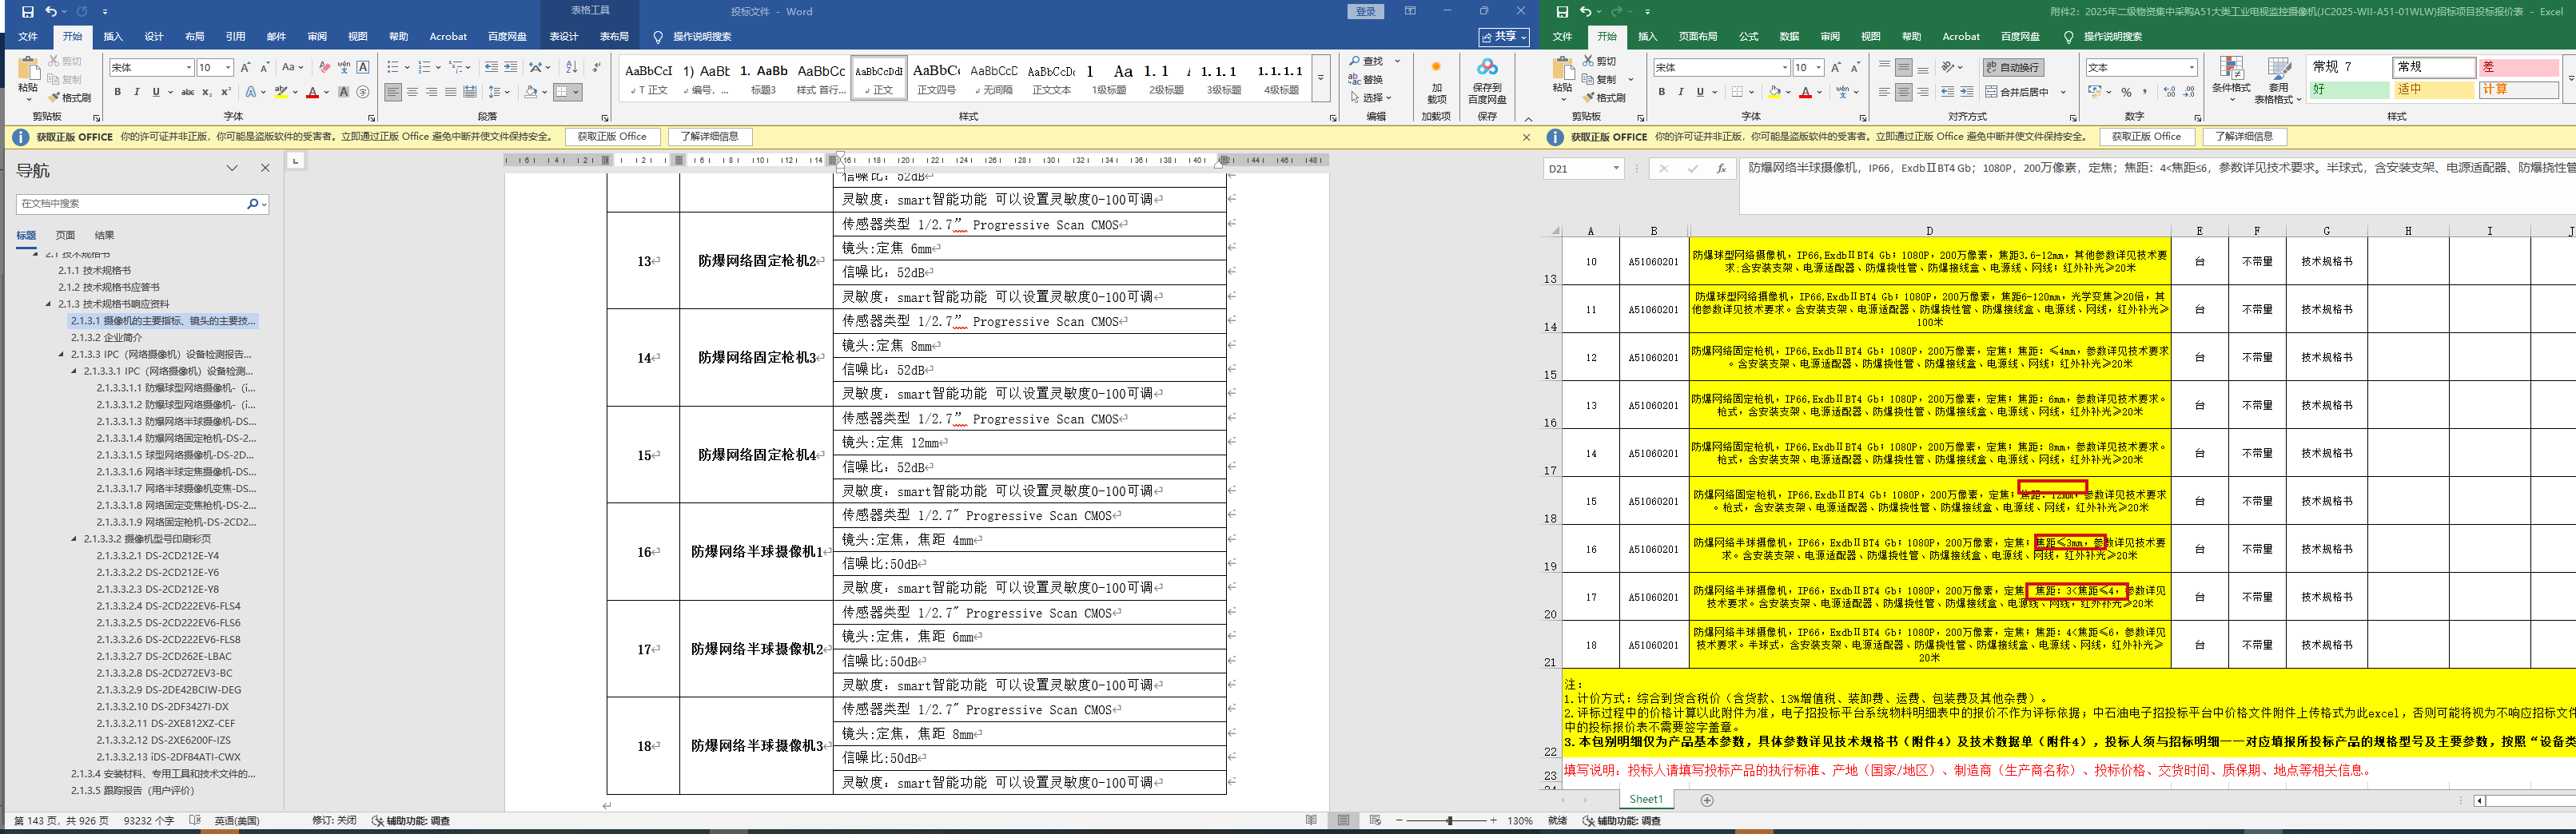
Task: Click 了解详细信息 button in Word
Action: (709, 137)
